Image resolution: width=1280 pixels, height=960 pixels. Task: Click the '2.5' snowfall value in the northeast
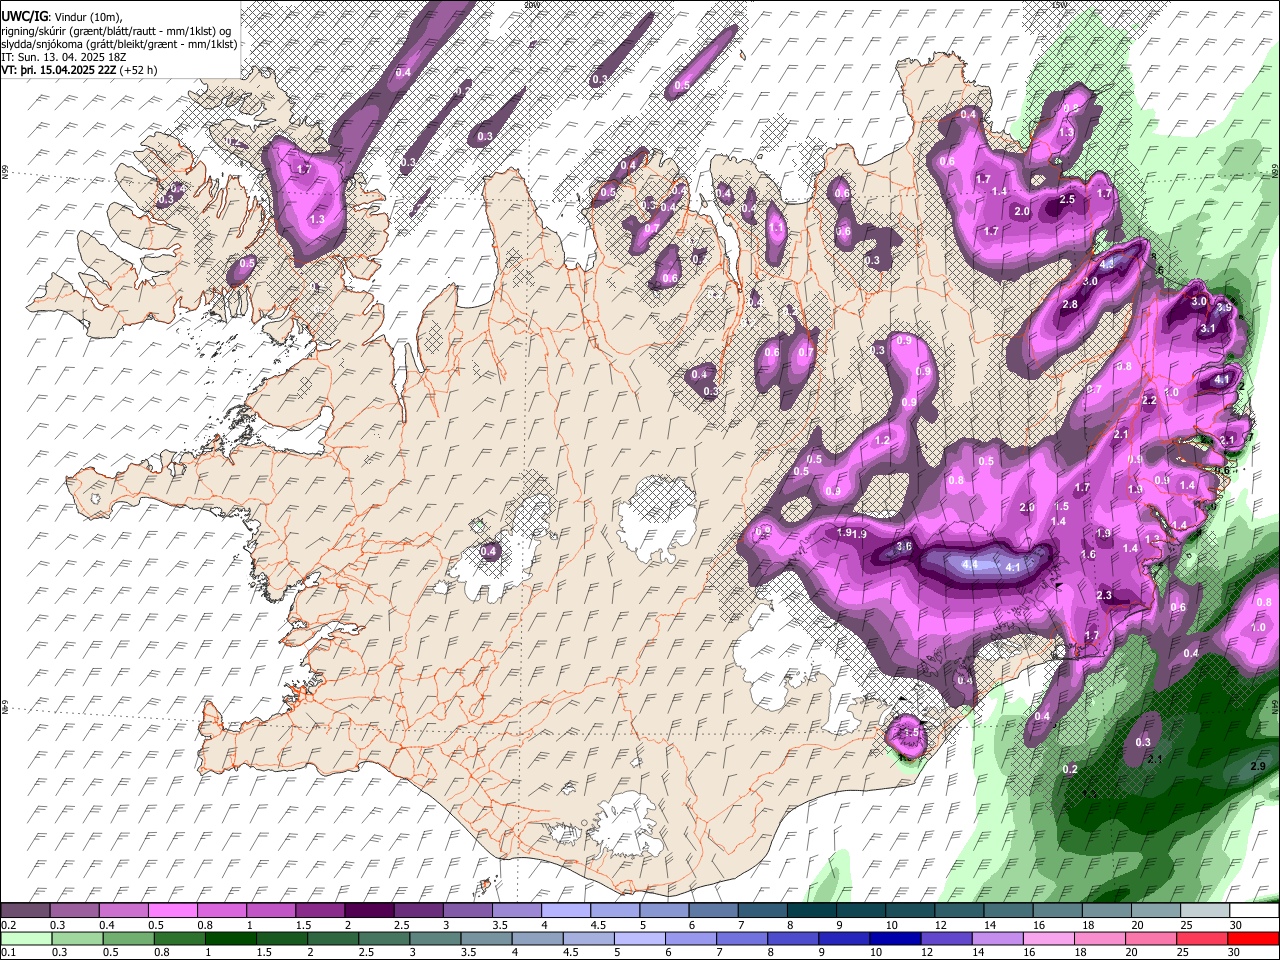[x=1067, y=199]
